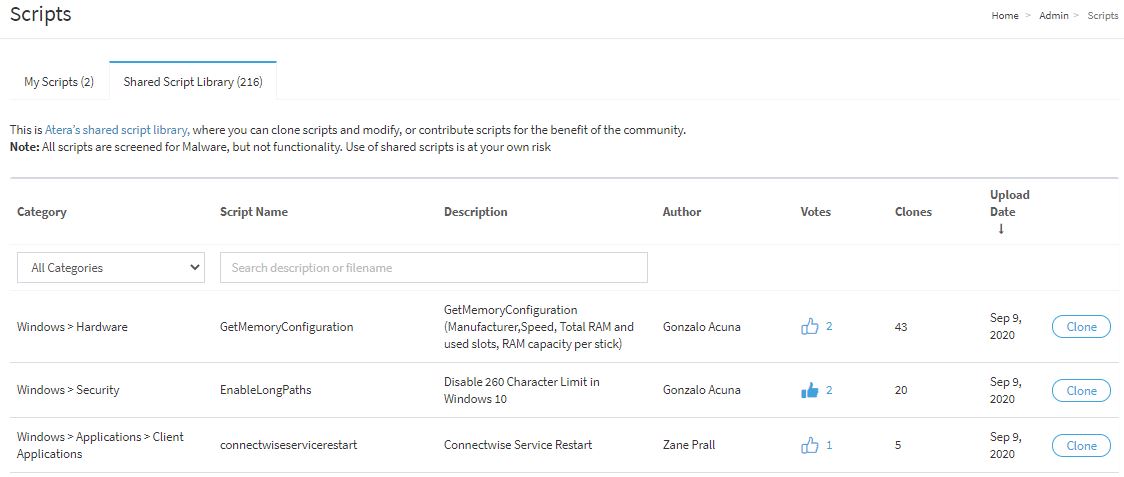1124x477 pixels.
Task: Focus the search description or filename field
Action: pos(434,268)
